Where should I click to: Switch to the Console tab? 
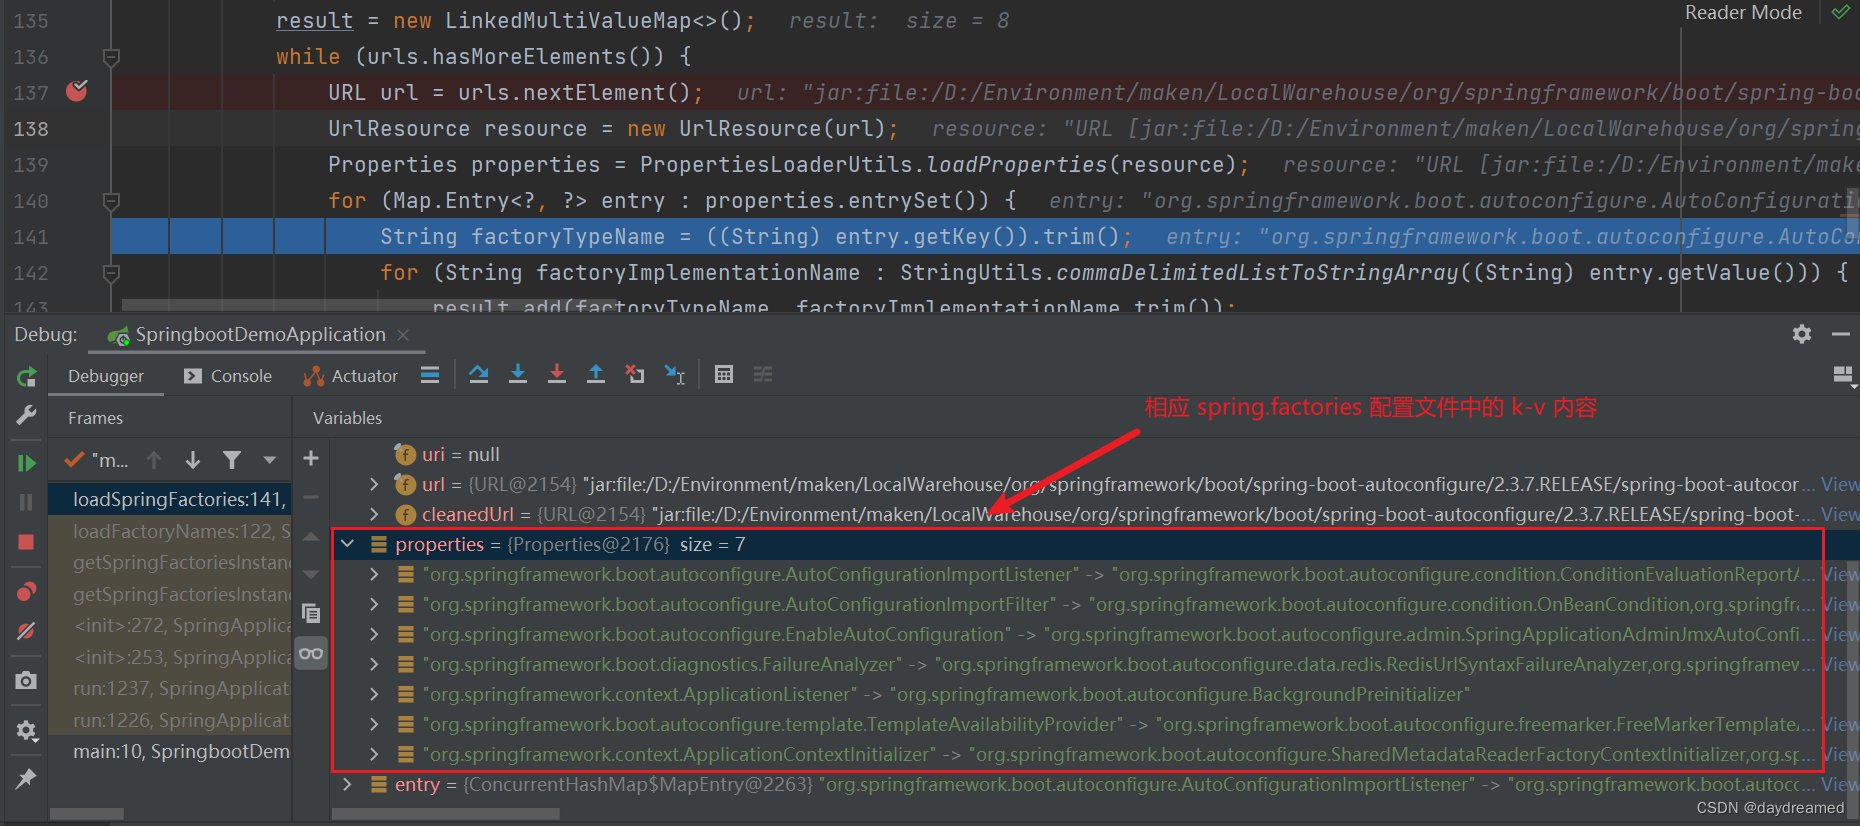tap(228, 376)
